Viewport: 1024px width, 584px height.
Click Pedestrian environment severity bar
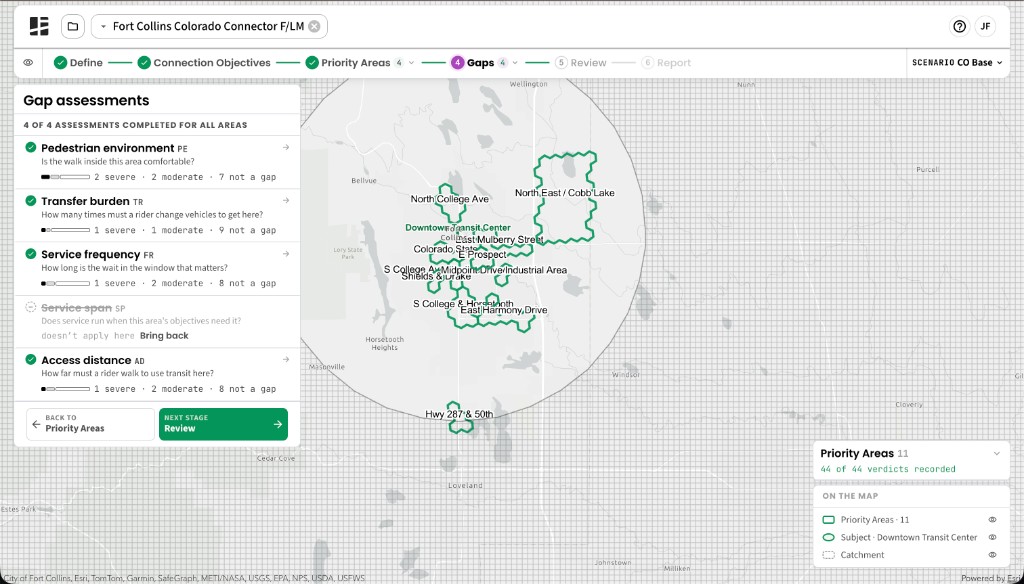pyautogui.click(x=65, y=177)
